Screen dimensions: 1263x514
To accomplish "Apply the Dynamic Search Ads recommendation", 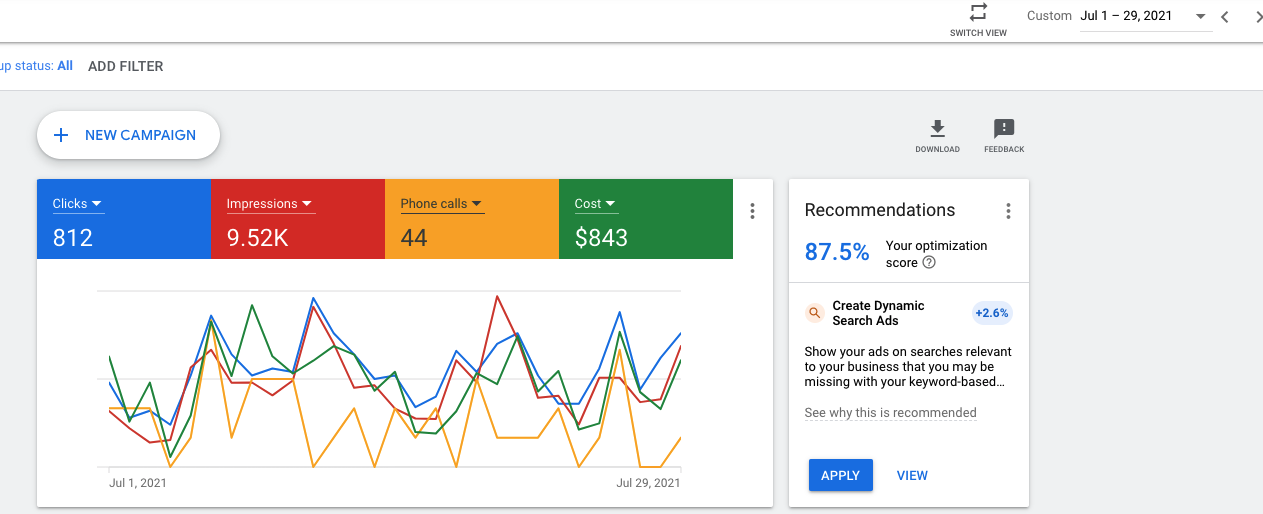I will tap(840, 475).
